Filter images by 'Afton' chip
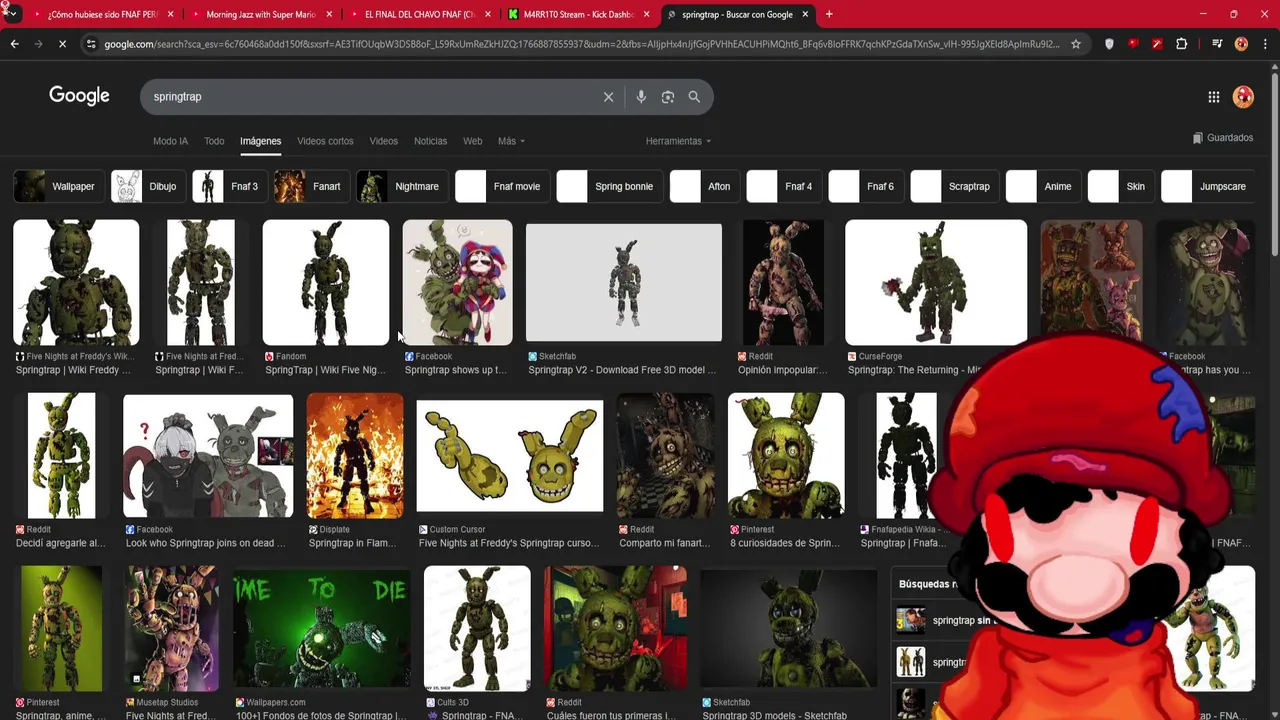The image size is (1280, 720). tap(704, 186)
